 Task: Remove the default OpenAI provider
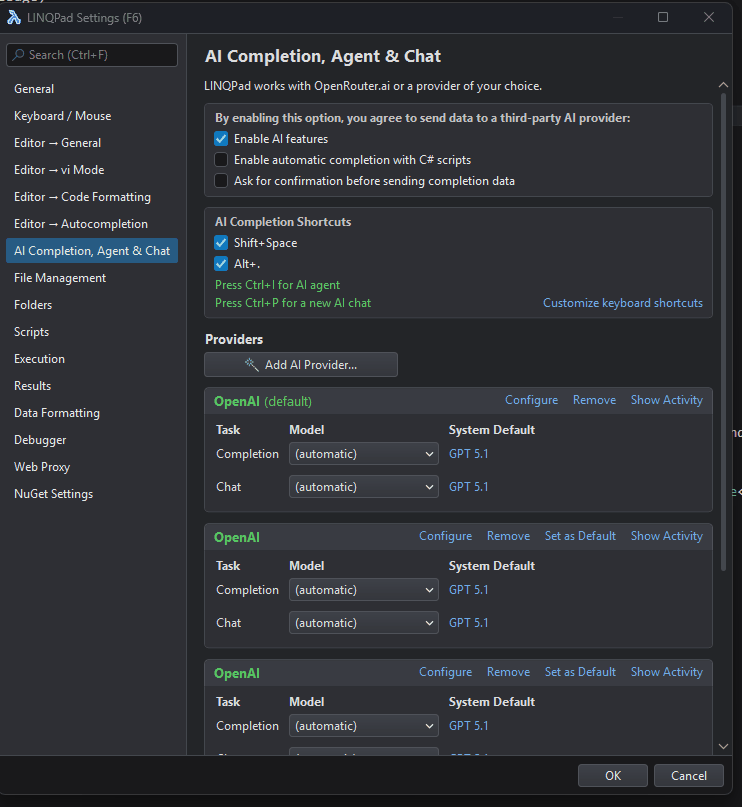pyautogui.click(x=594, y=400)
